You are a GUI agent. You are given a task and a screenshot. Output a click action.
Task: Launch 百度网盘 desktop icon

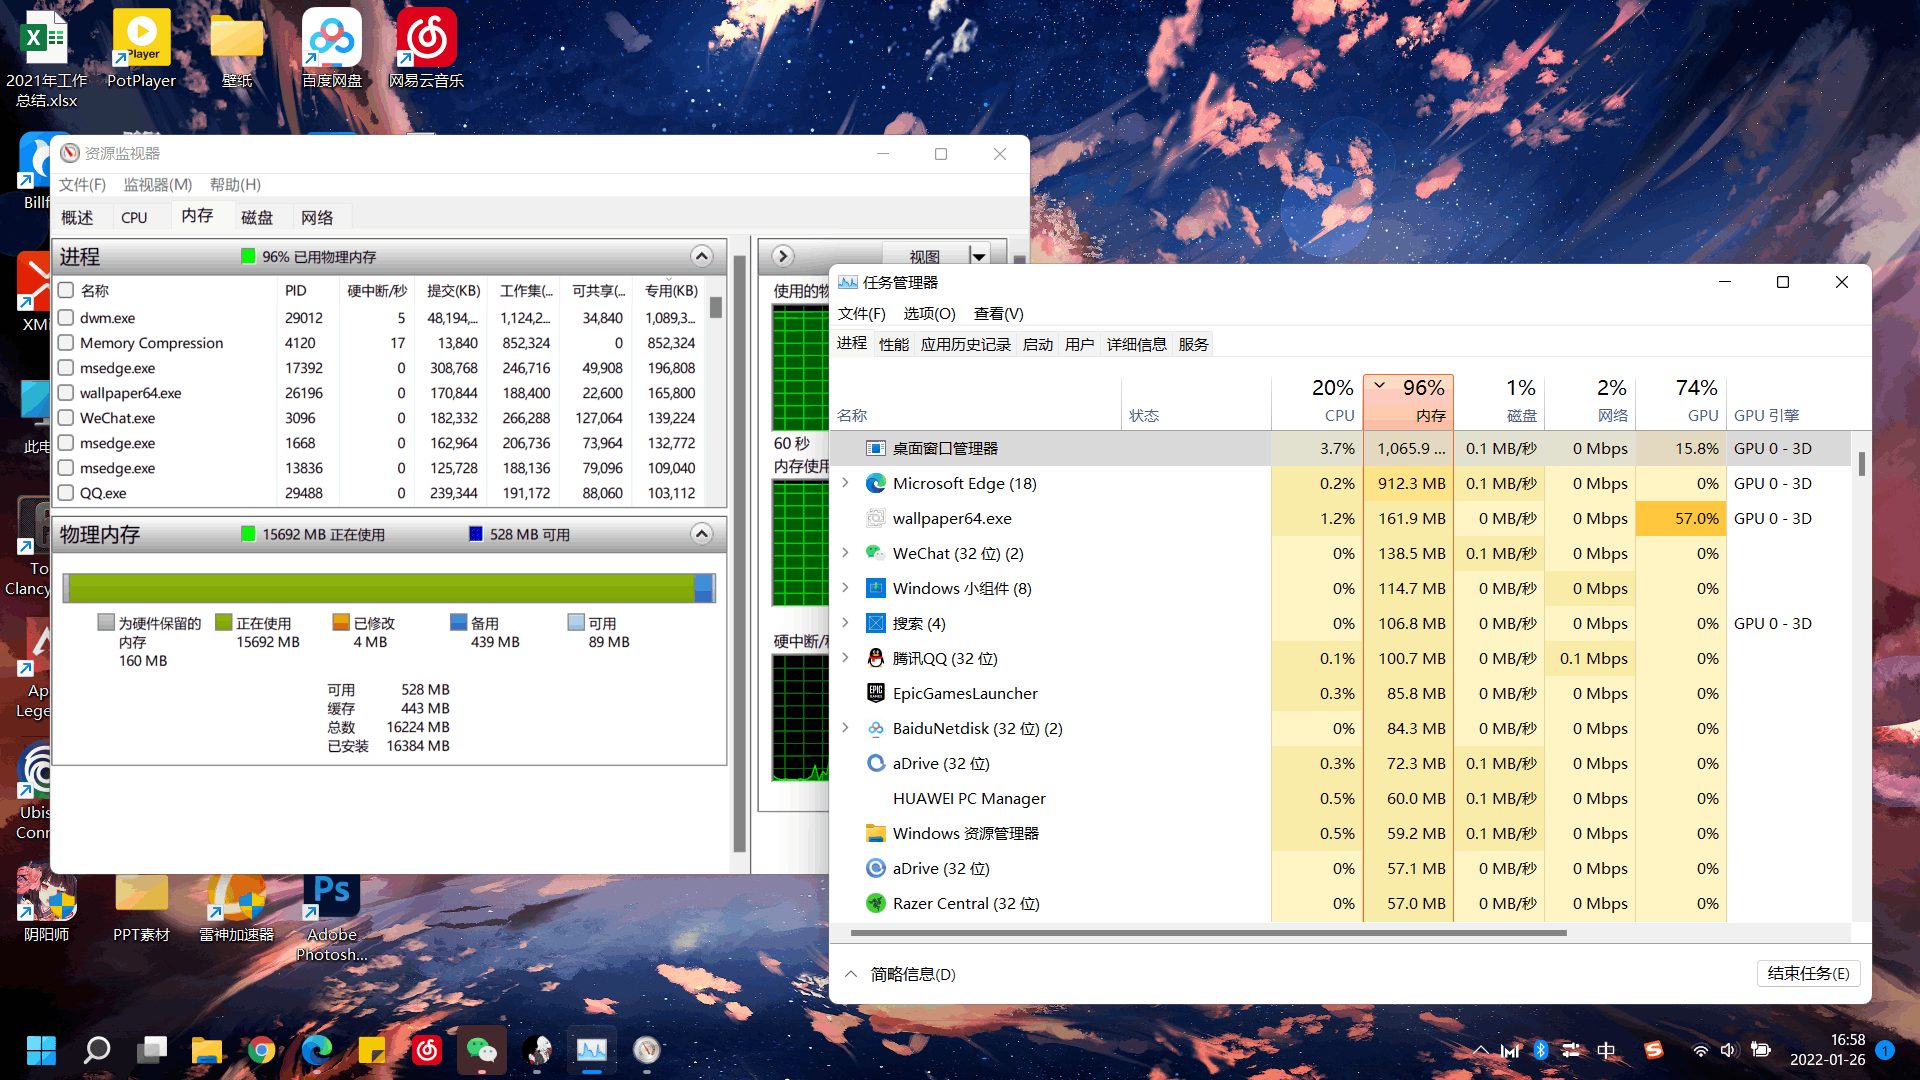(332, 50)
